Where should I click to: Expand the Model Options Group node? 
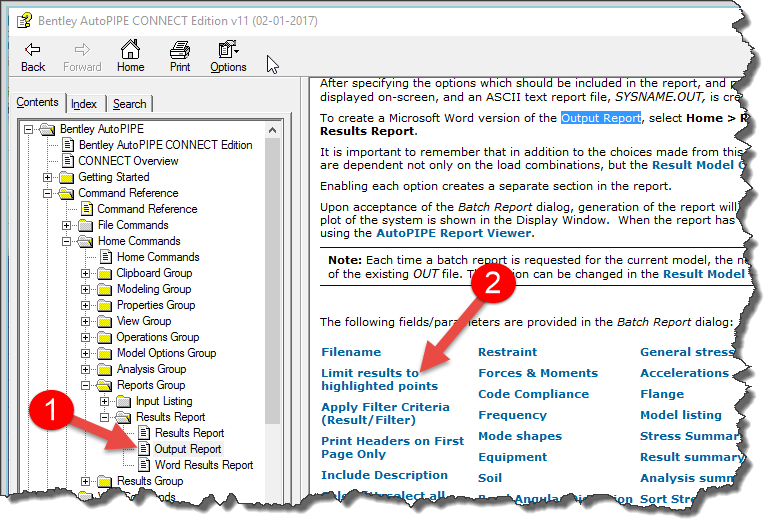(x=85, y=353)
